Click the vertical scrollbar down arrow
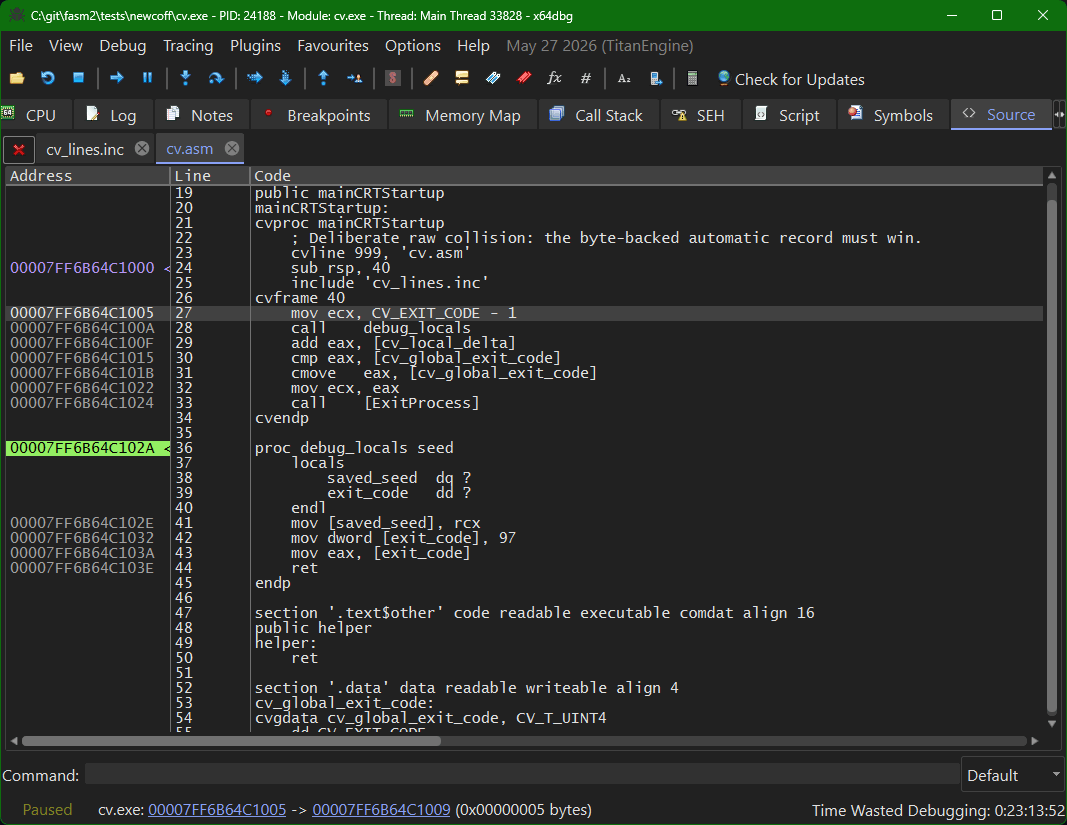 click(x=1052, y=724)
